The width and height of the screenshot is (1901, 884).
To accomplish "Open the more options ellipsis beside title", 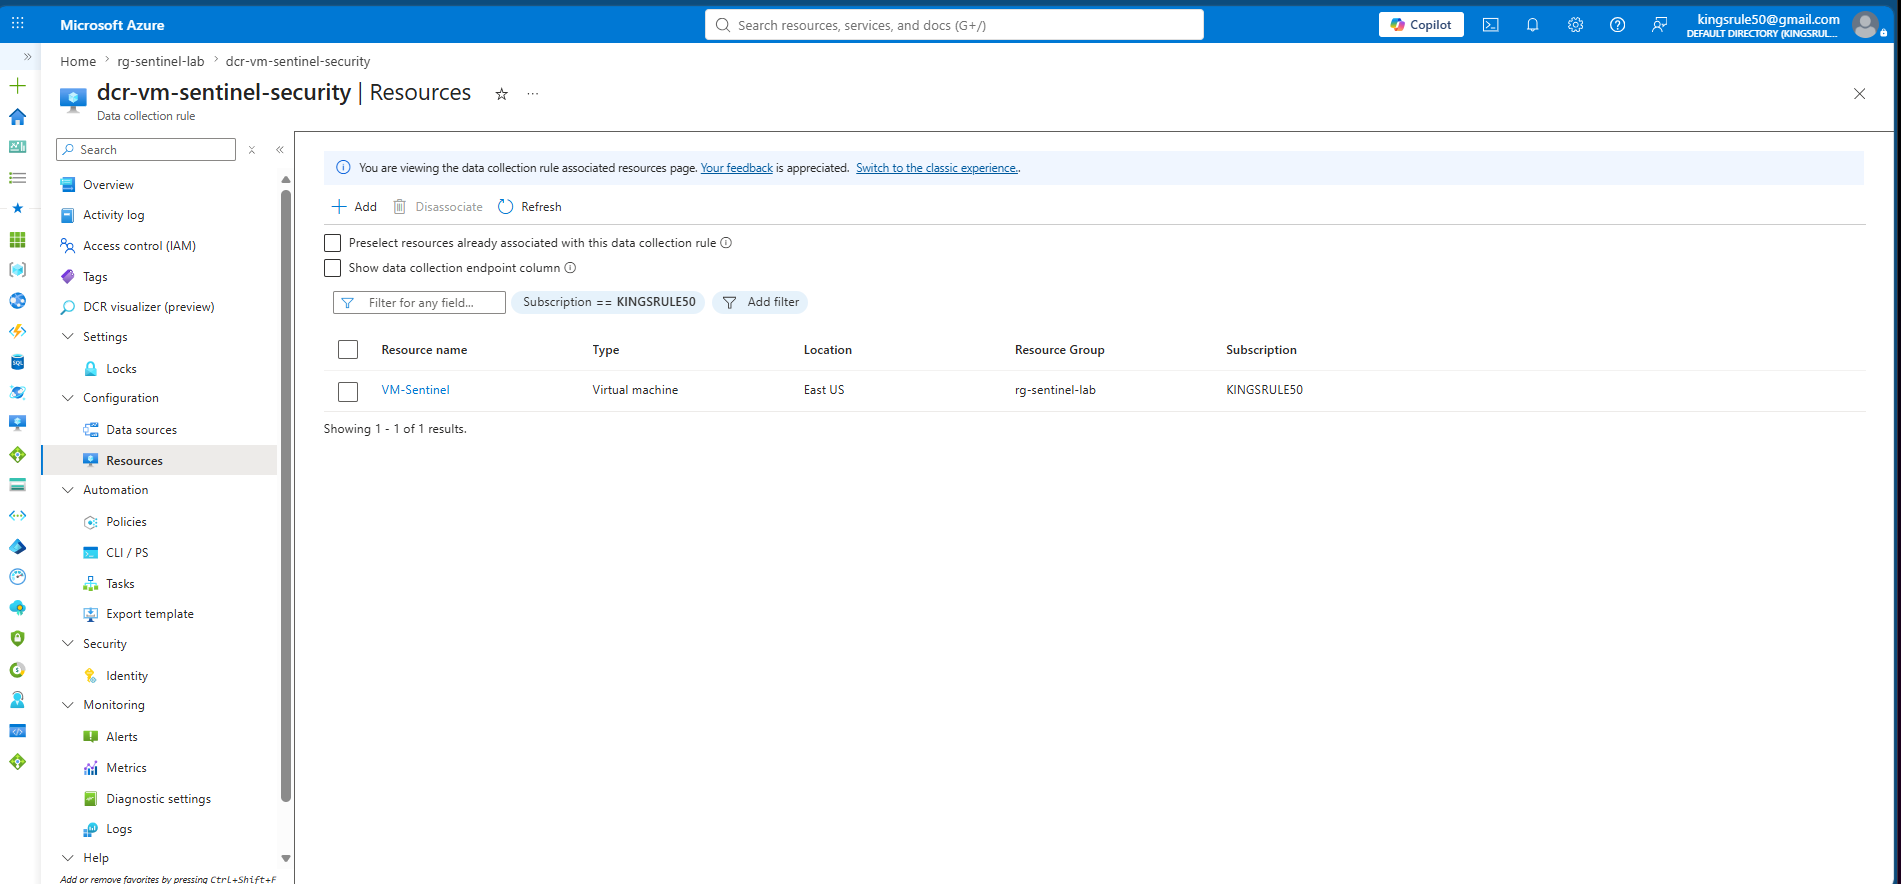I will [x=533, y=94].
